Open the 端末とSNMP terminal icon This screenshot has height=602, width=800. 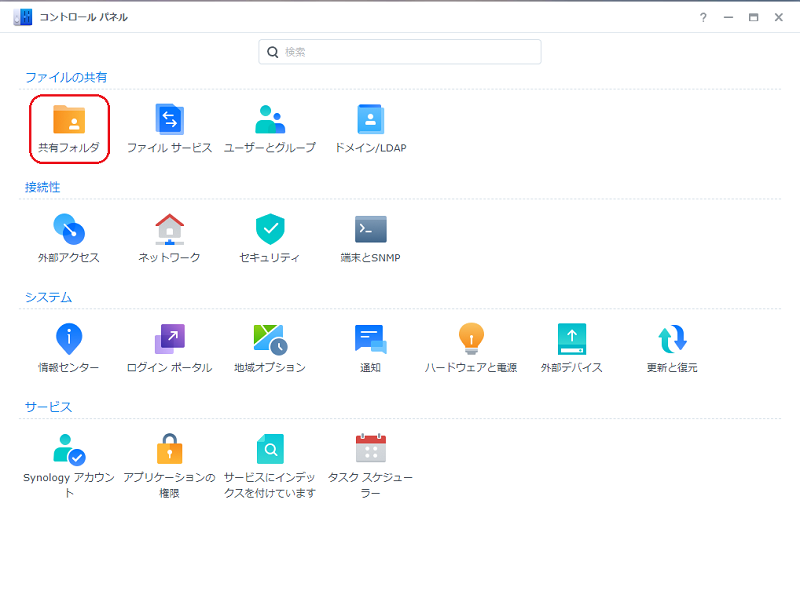click(x=370, y=229)
